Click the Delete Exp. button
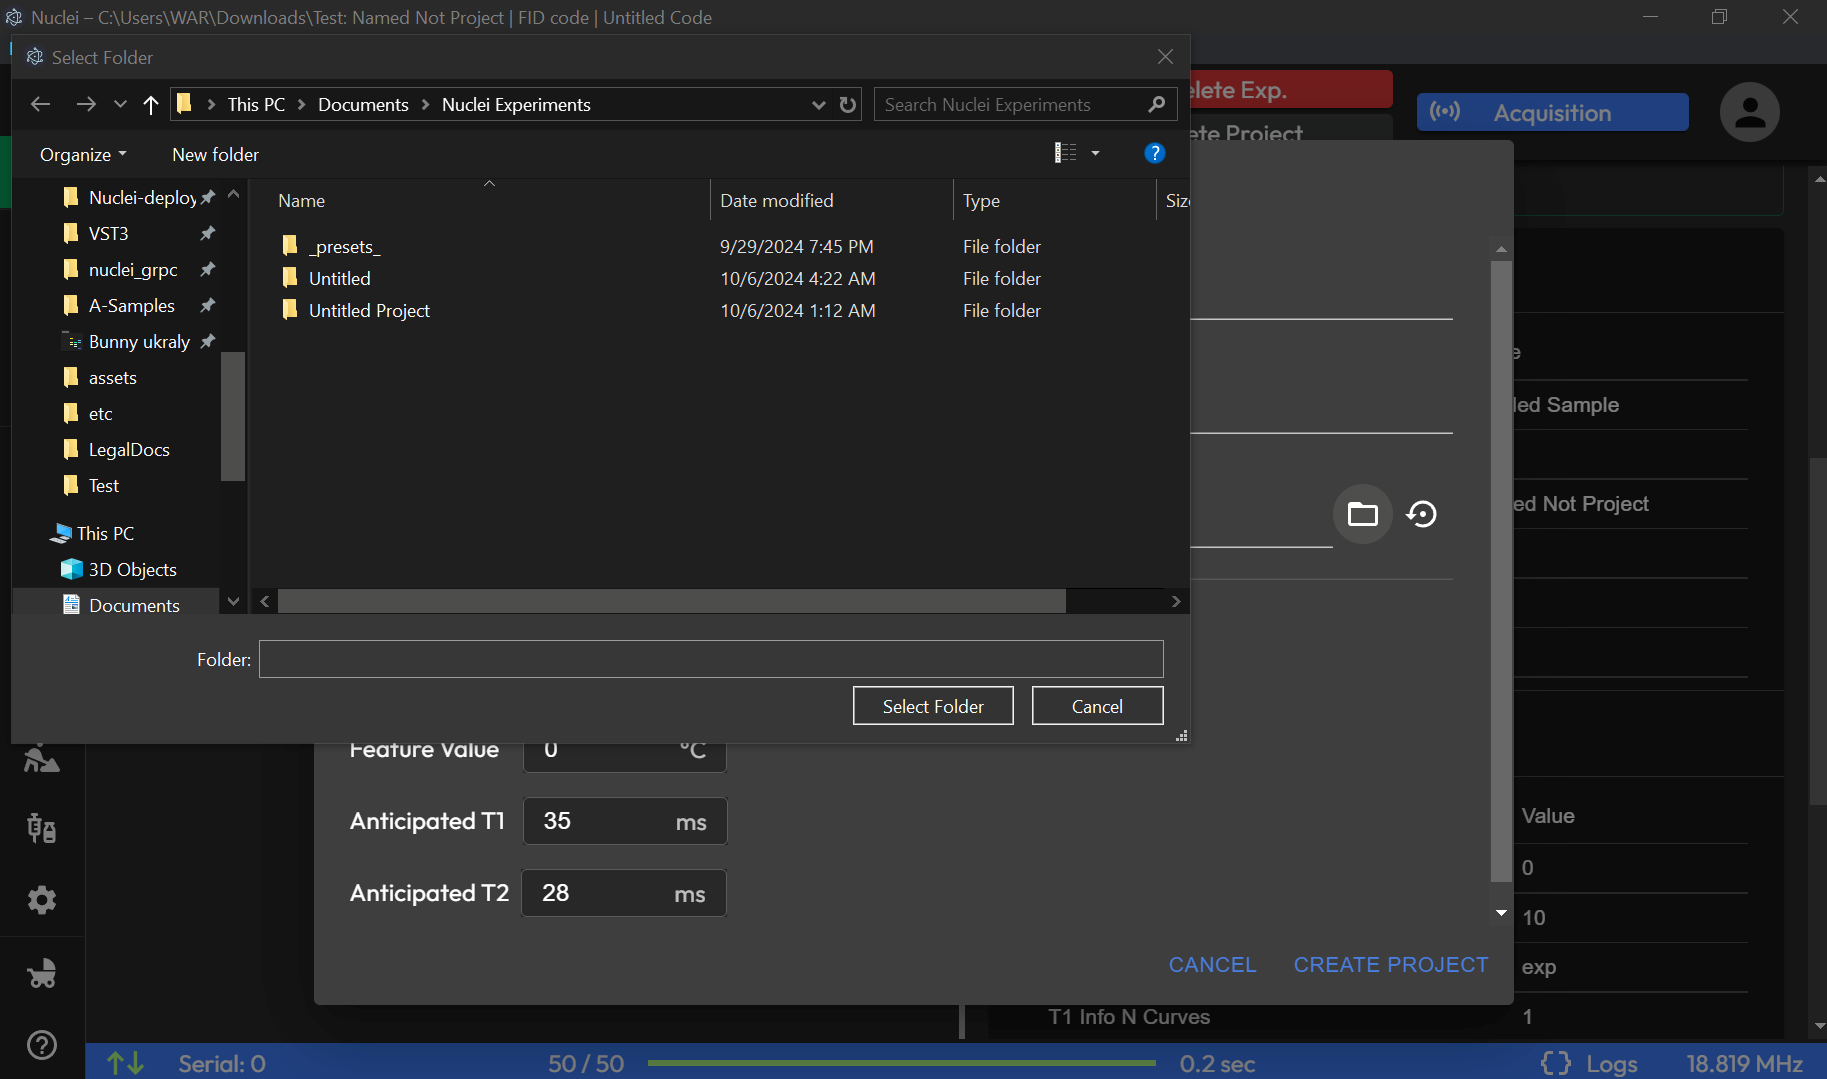Image resolution: width=1827 pixels, height=1079 pixels. click(1291, 90)
